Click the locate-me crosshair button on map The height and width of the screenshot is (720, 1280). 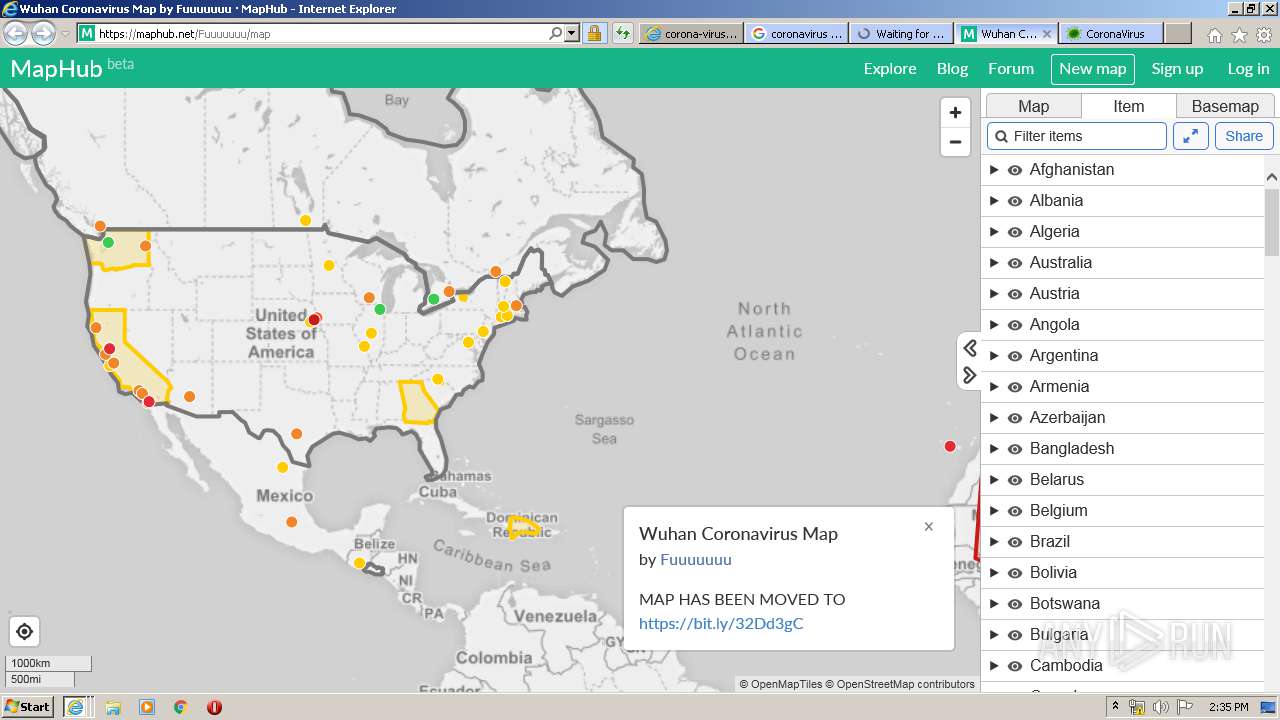[25, 632]
